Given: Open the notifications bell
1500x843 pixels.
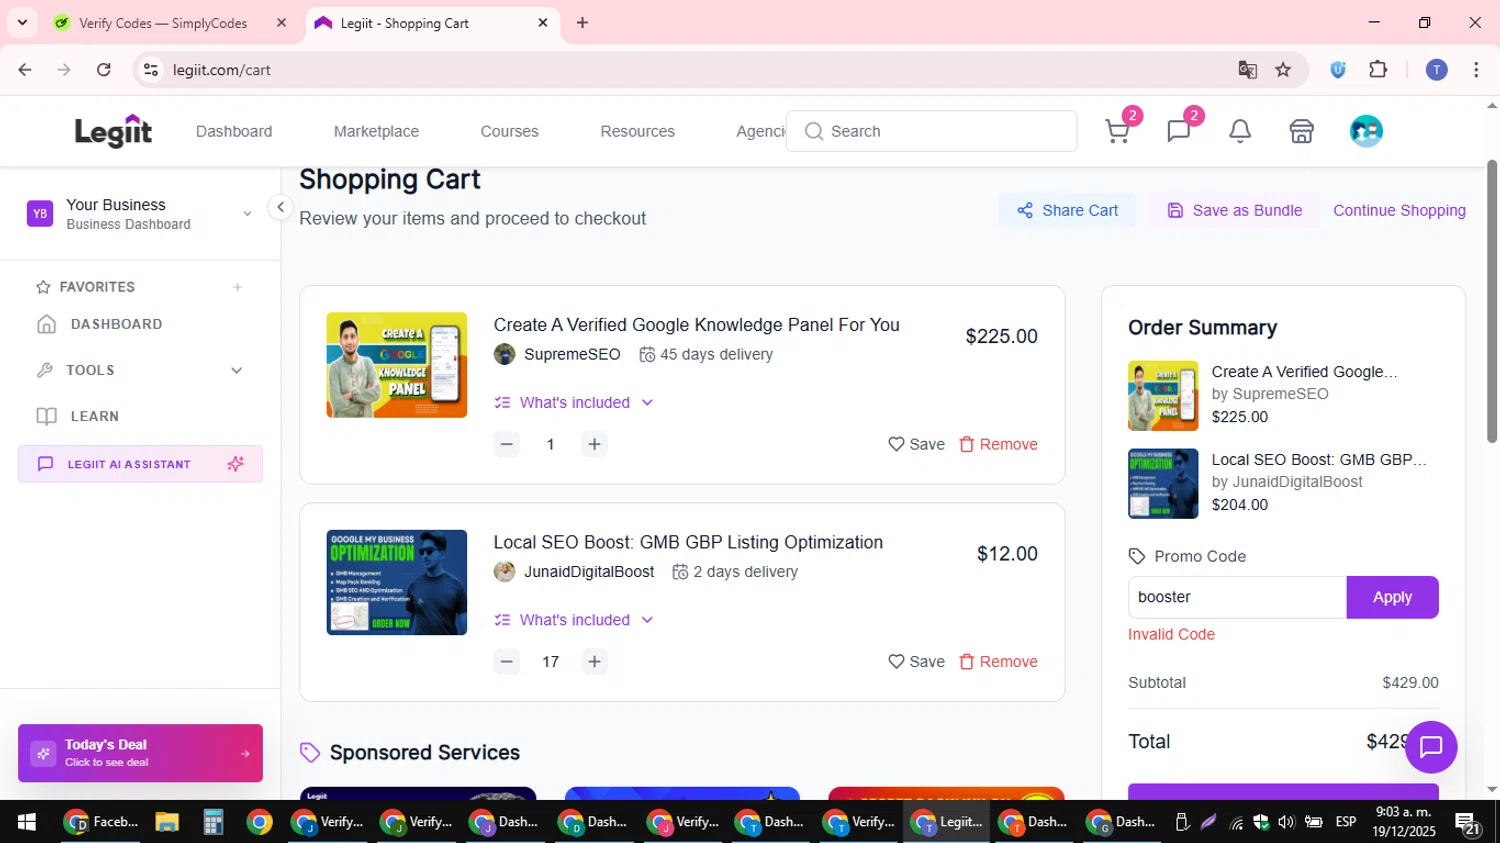Looking at the screenshot, I should coord(1240,131).
